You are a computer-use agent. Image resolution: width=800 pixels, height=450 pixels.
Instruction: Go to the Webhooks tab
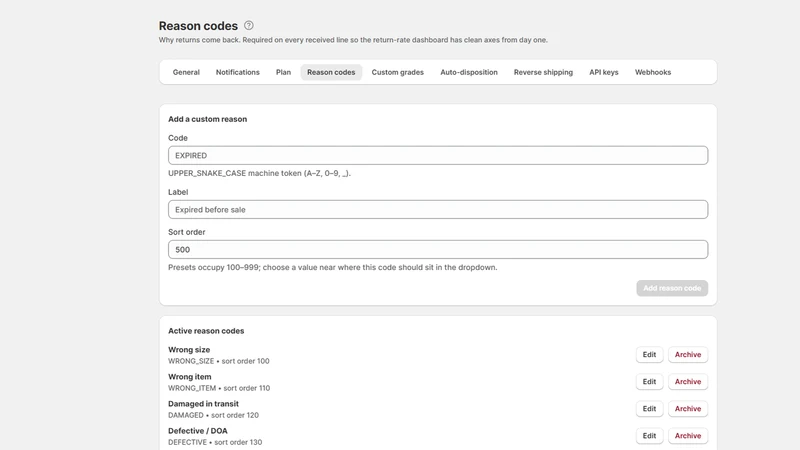[653, 72]
